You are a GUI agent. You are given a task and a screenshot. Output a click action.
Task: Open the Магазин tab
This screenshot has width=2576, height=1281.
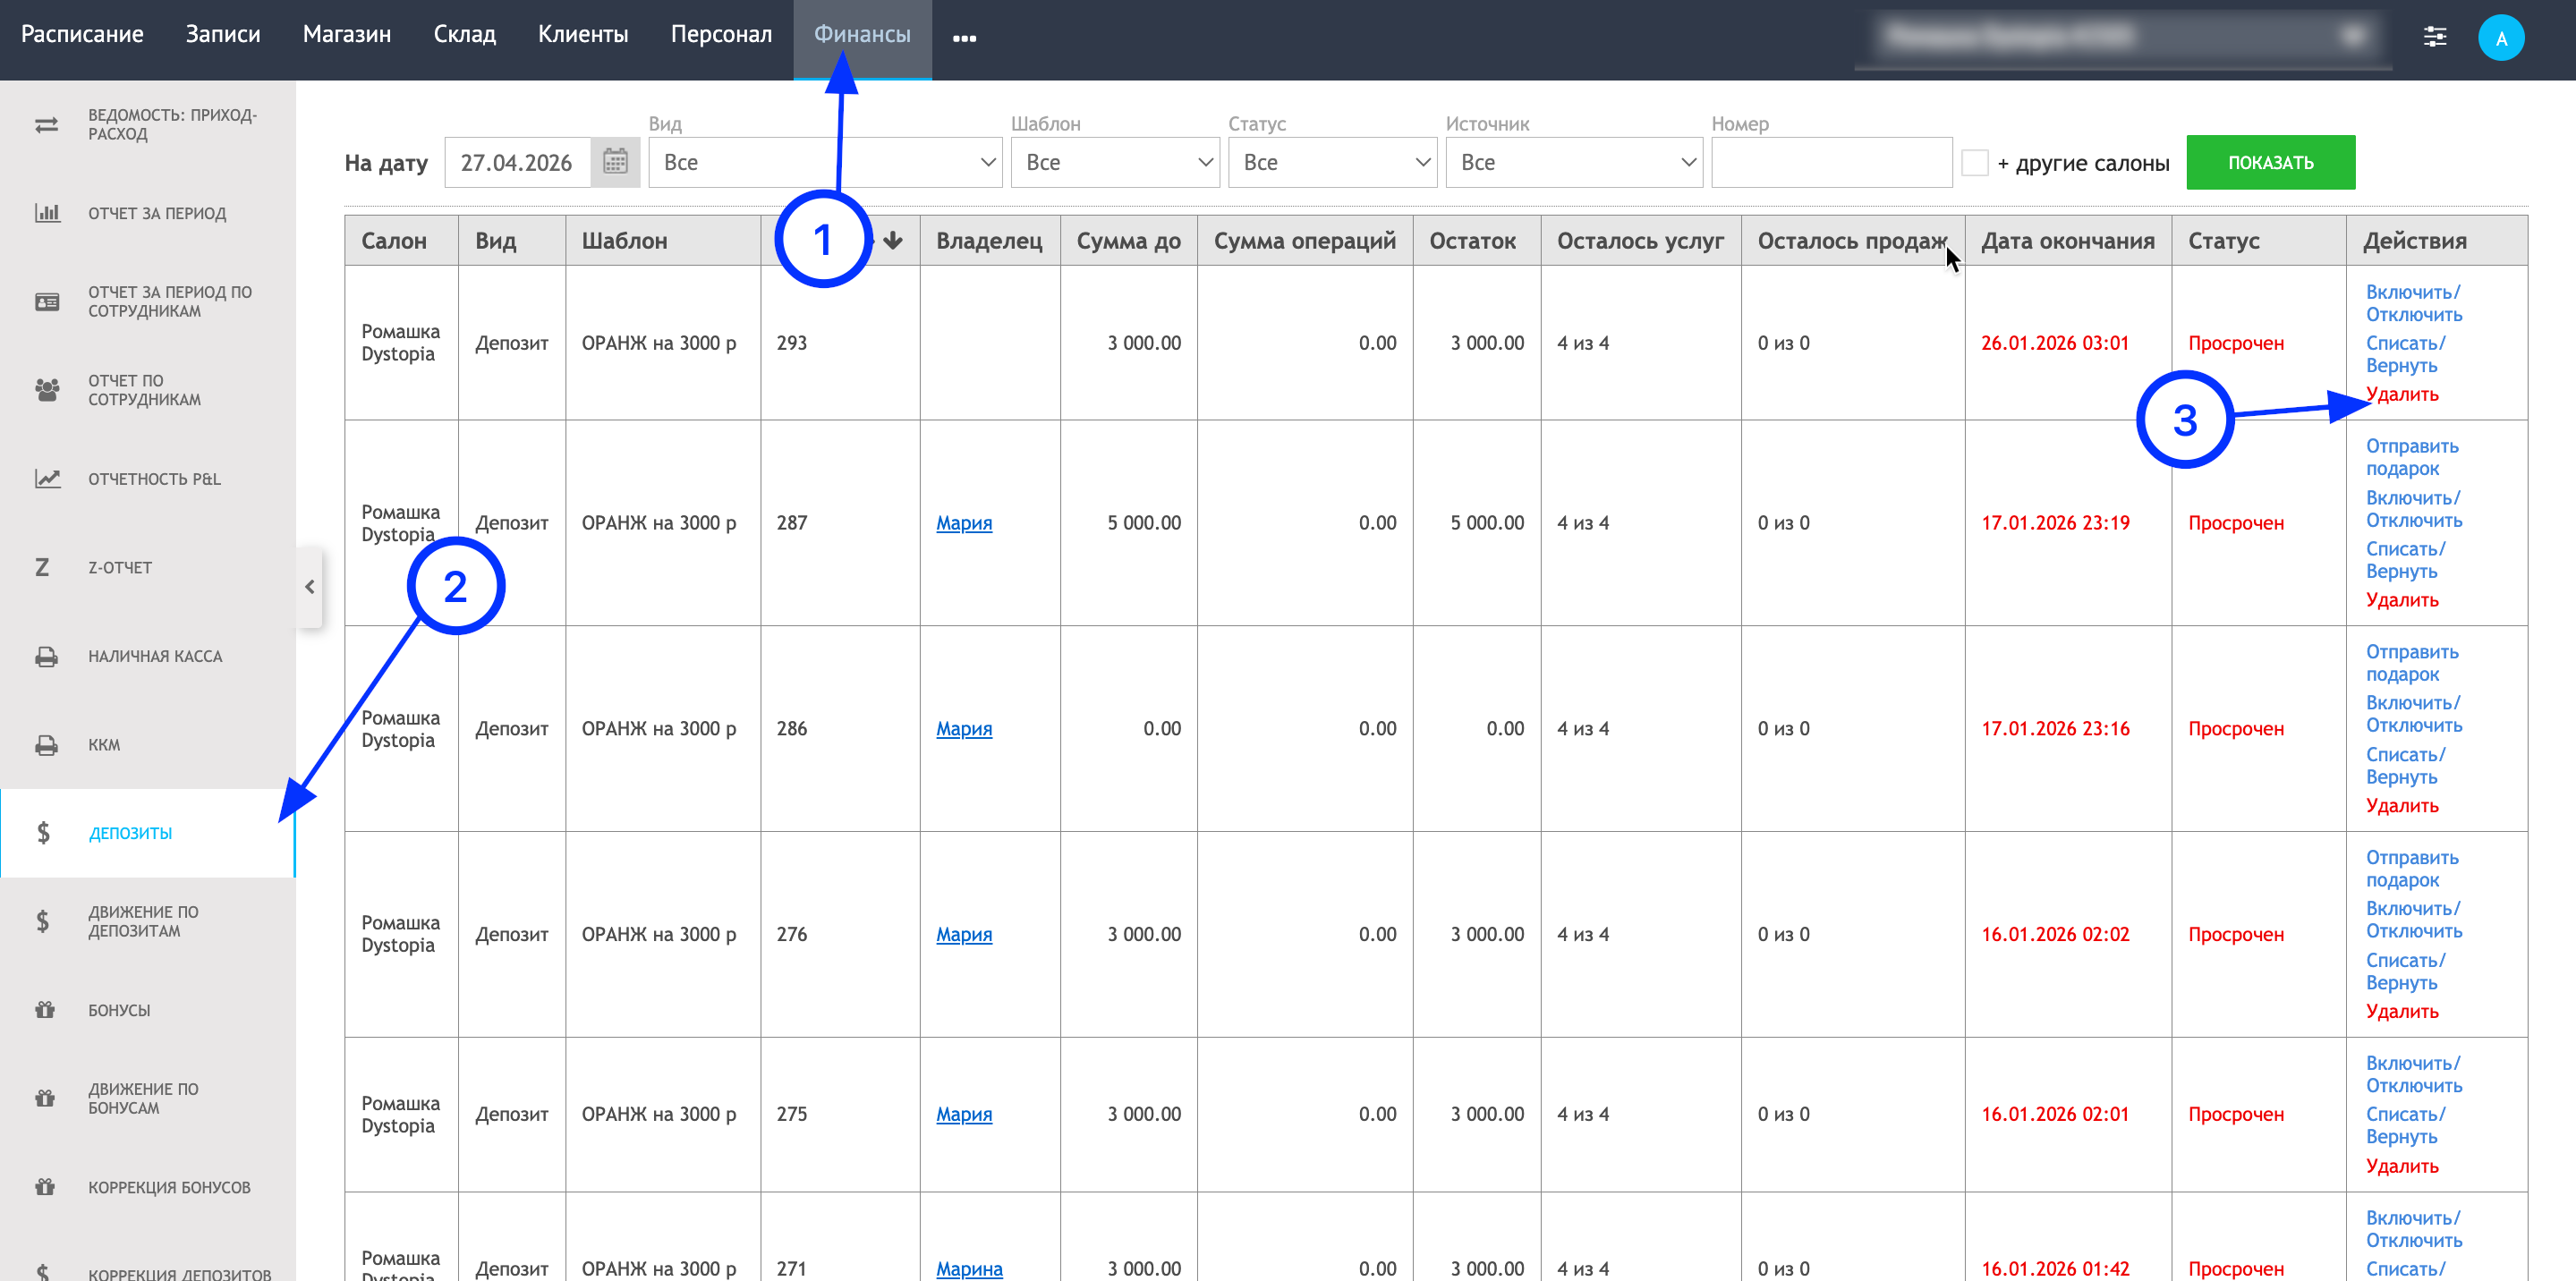click(x=347, y=34)
